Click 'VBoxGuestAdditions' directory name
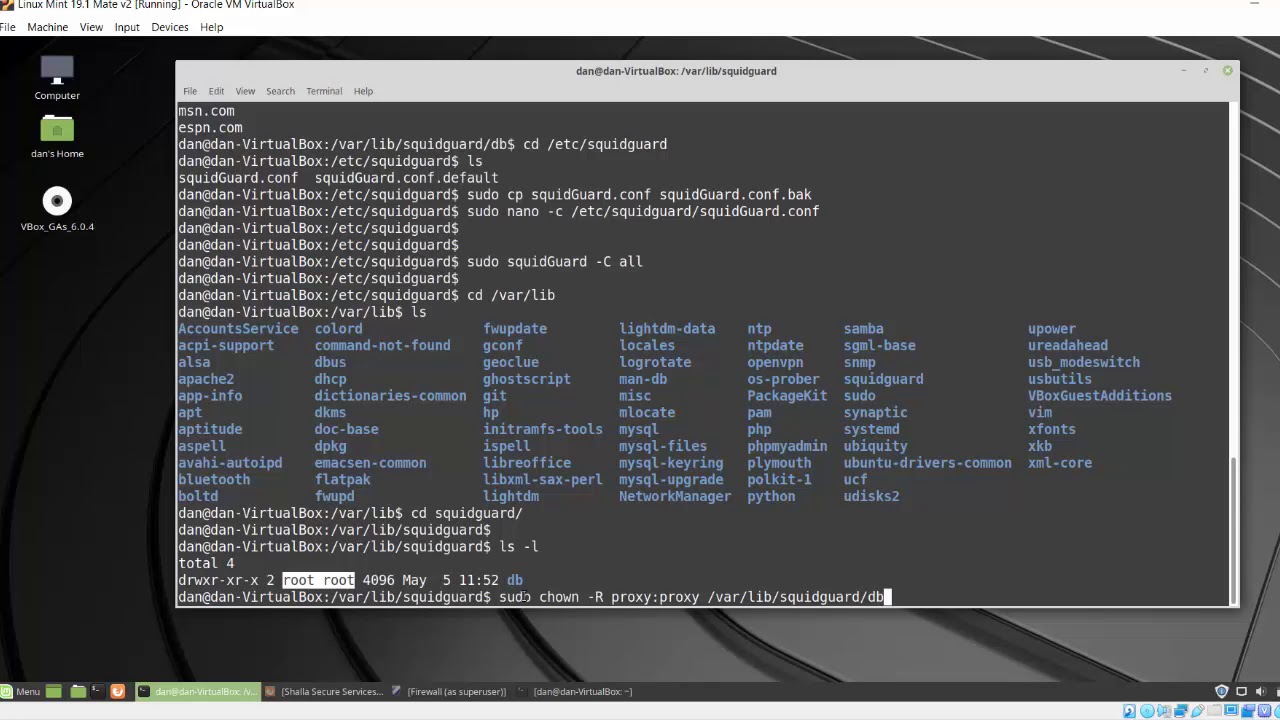This screenshot has width=1280, height=720. click(x=1100, y=396)
